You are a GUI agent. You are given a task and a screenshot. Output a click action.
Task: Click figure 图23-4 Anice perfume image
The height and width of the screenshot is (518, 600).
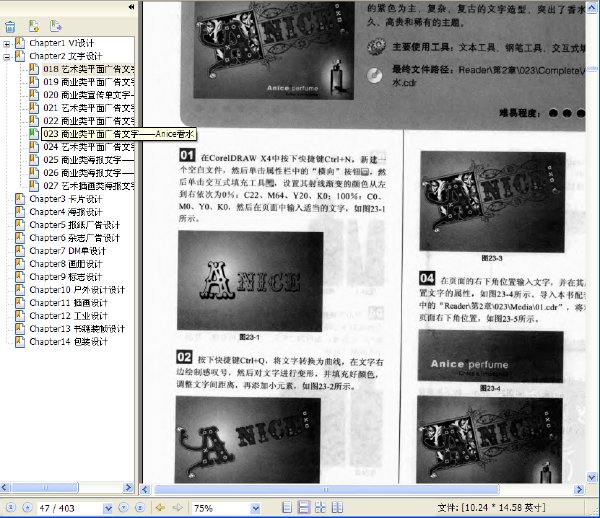click(491, 357)
